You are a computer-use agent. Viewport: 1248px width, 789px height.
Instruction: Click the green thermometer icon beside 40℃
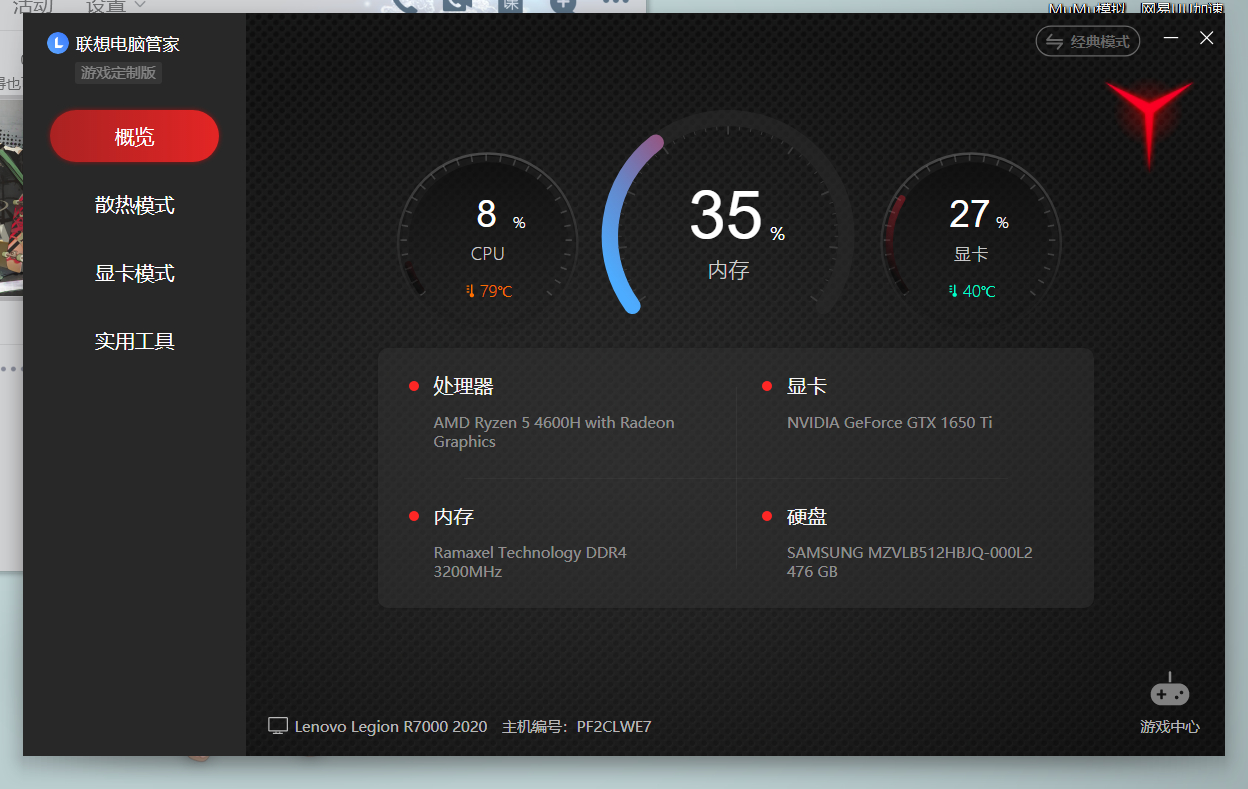(x=953, y=291)
